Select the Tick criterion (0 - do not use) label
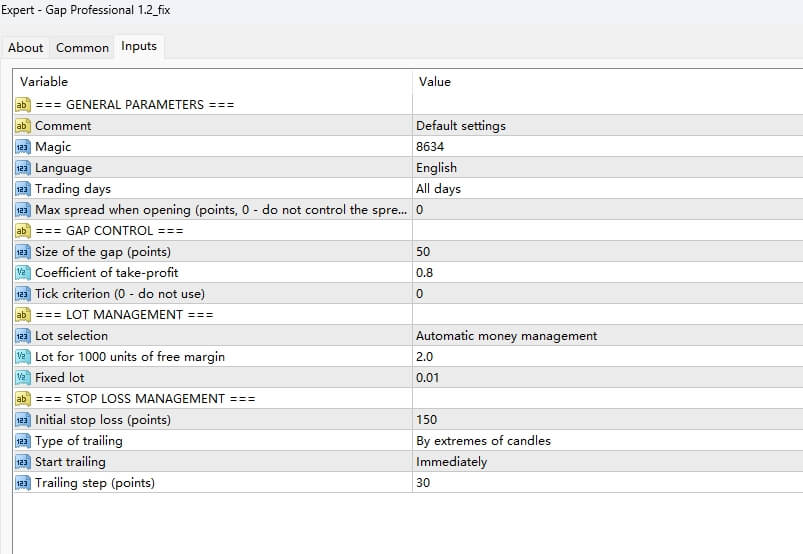This screenshot has height=554, width=803. tap(120, 294)
